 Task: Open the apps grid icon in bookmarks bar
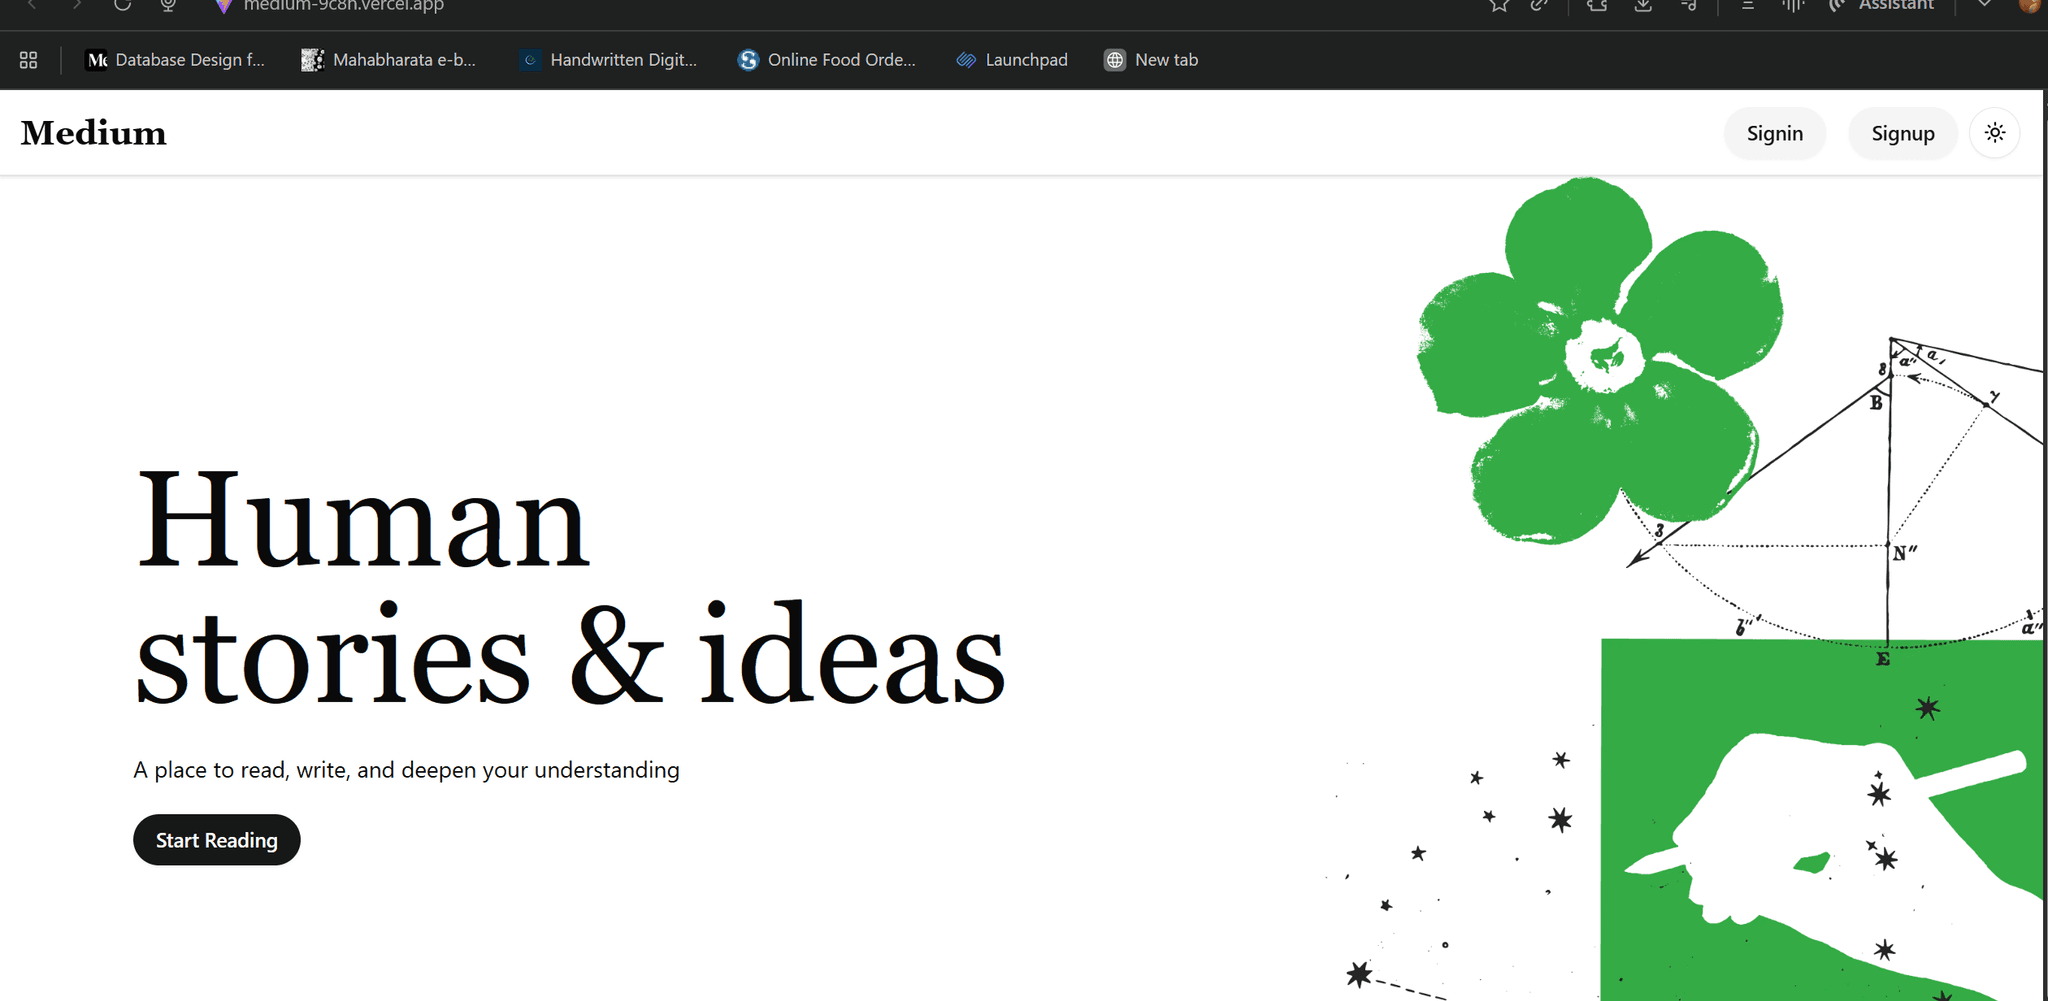[29, 60]
